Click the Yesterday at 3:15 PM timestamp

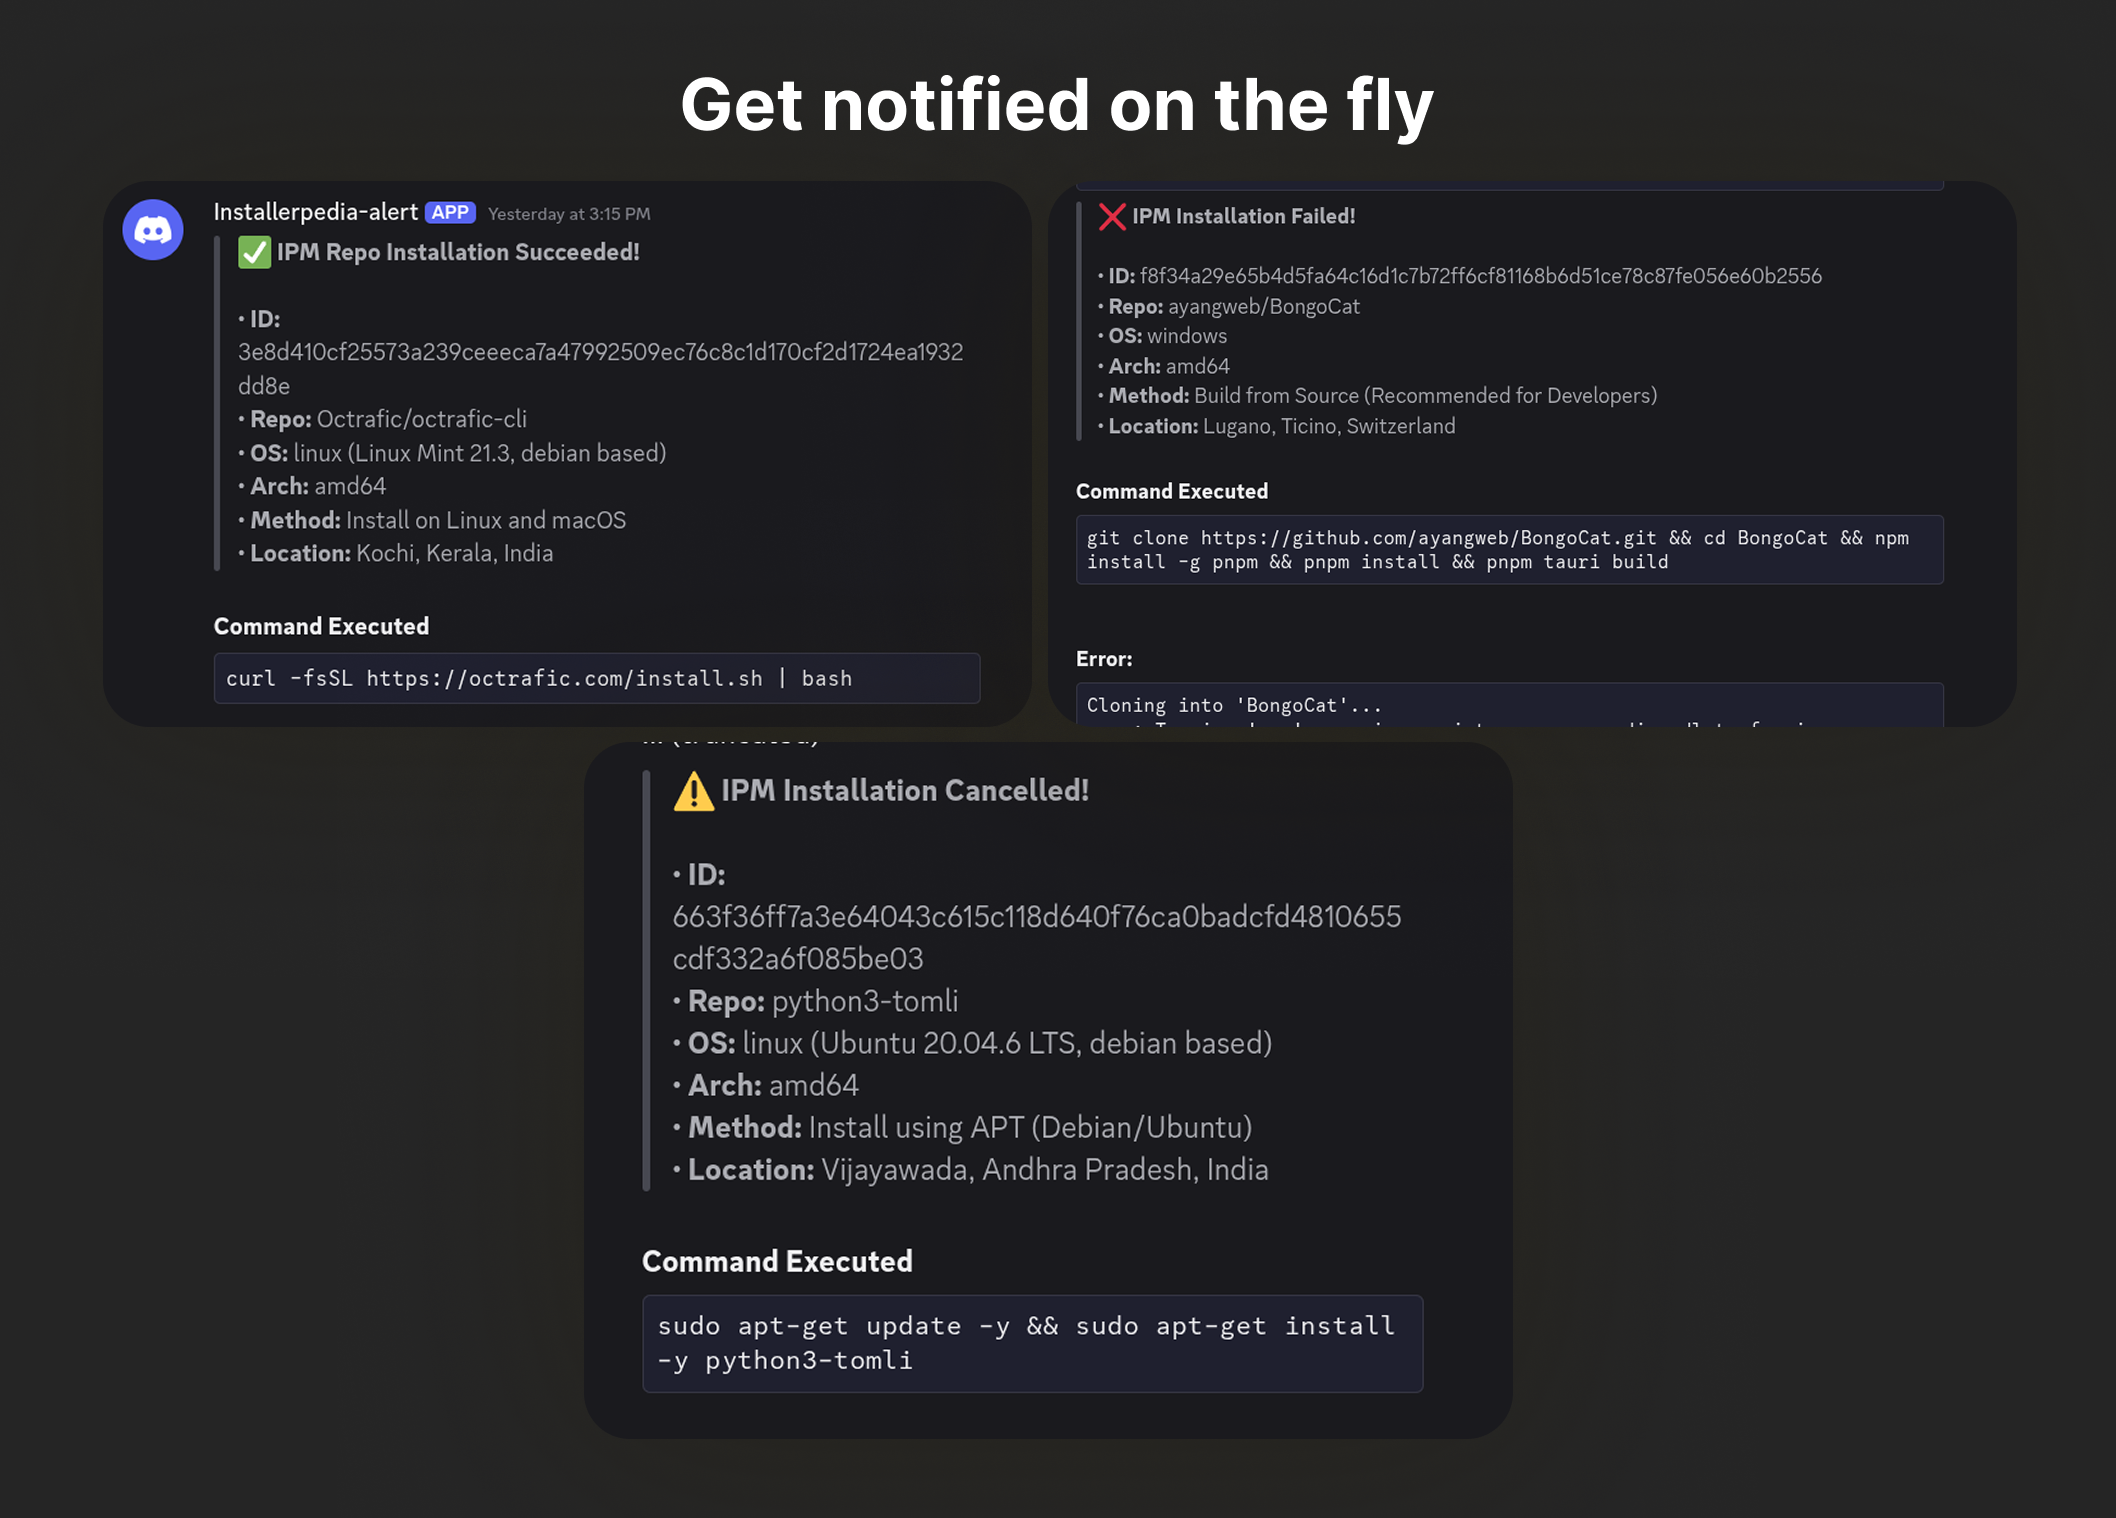569,214
